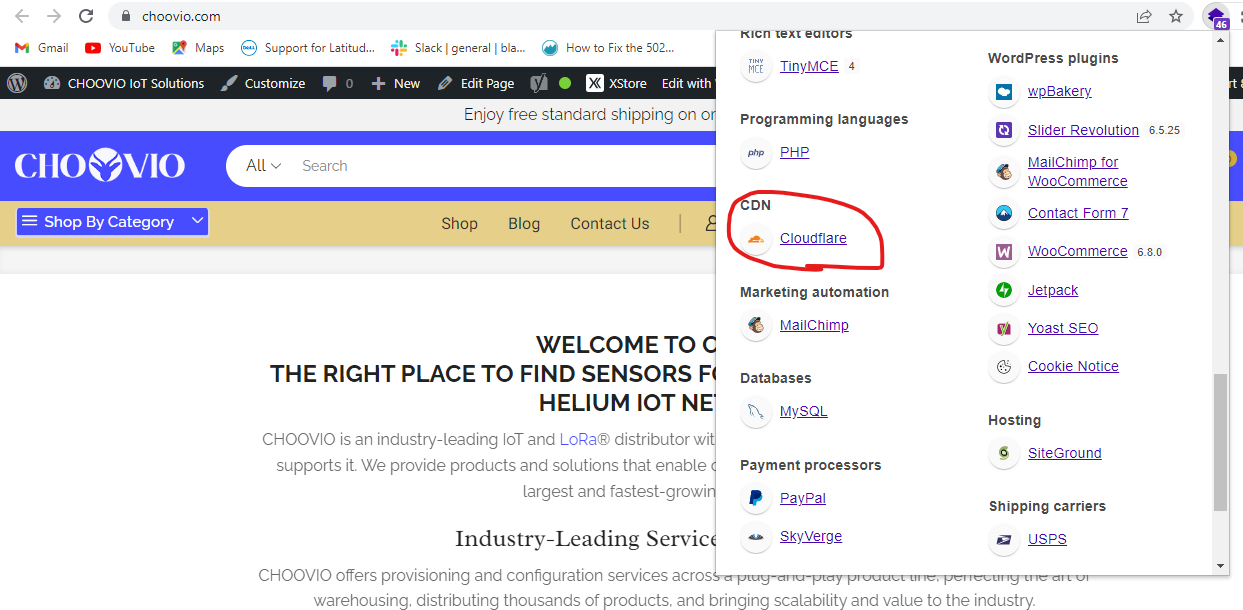The width and height of the screenshot is (1243, 610).
Task: Click the Yoast SEO link
Action: coord(1063,328)
